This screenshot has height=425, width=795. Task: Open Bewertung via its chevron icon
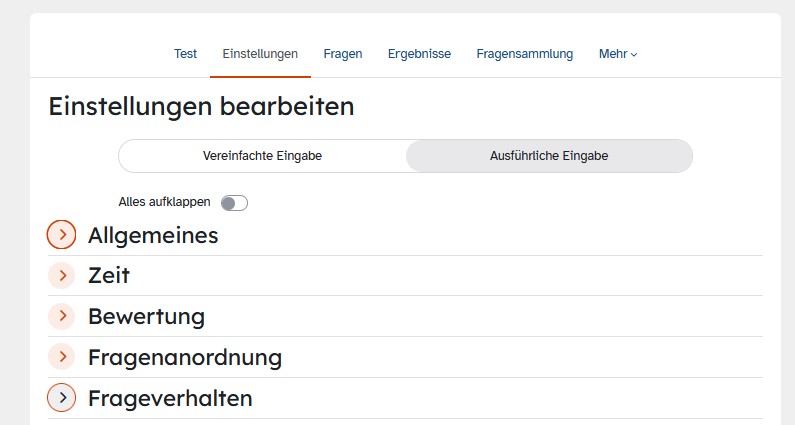pyautogui.click(x=61, y=316)
